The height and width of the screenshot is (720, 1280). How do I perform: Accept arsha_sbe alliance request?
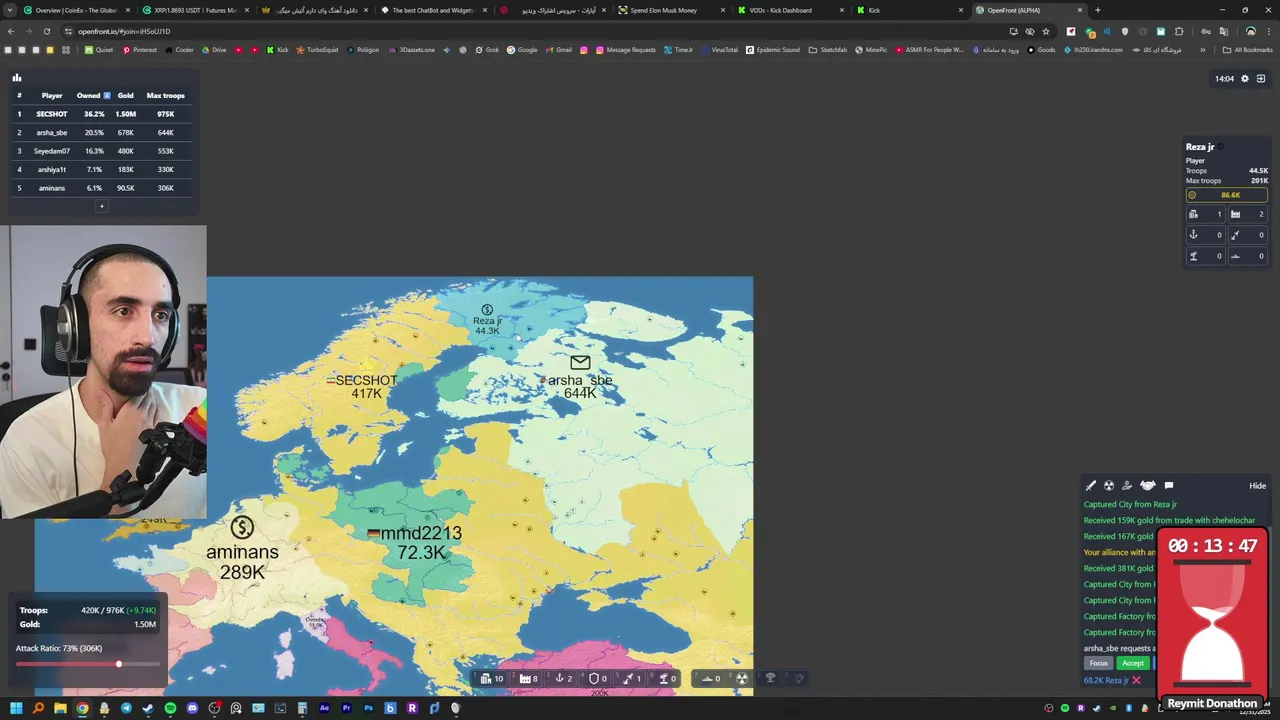(1133, 663)
